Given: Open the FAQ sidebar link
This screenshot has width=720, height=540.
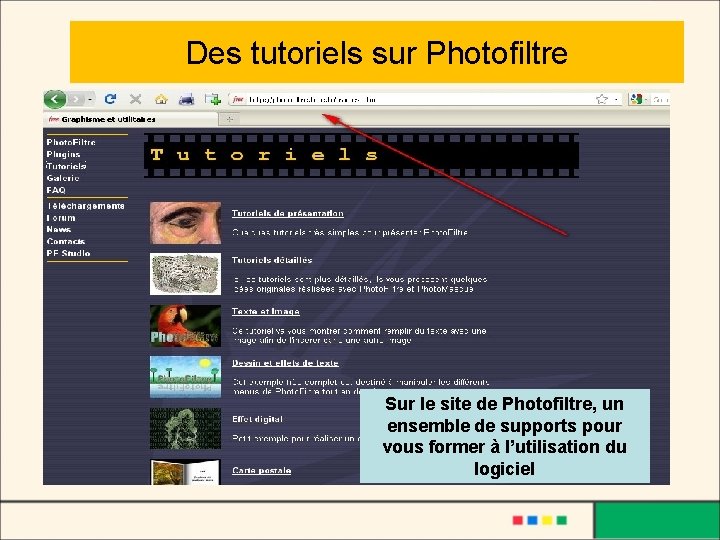Looking at the screenshot, I should (56, 190).
